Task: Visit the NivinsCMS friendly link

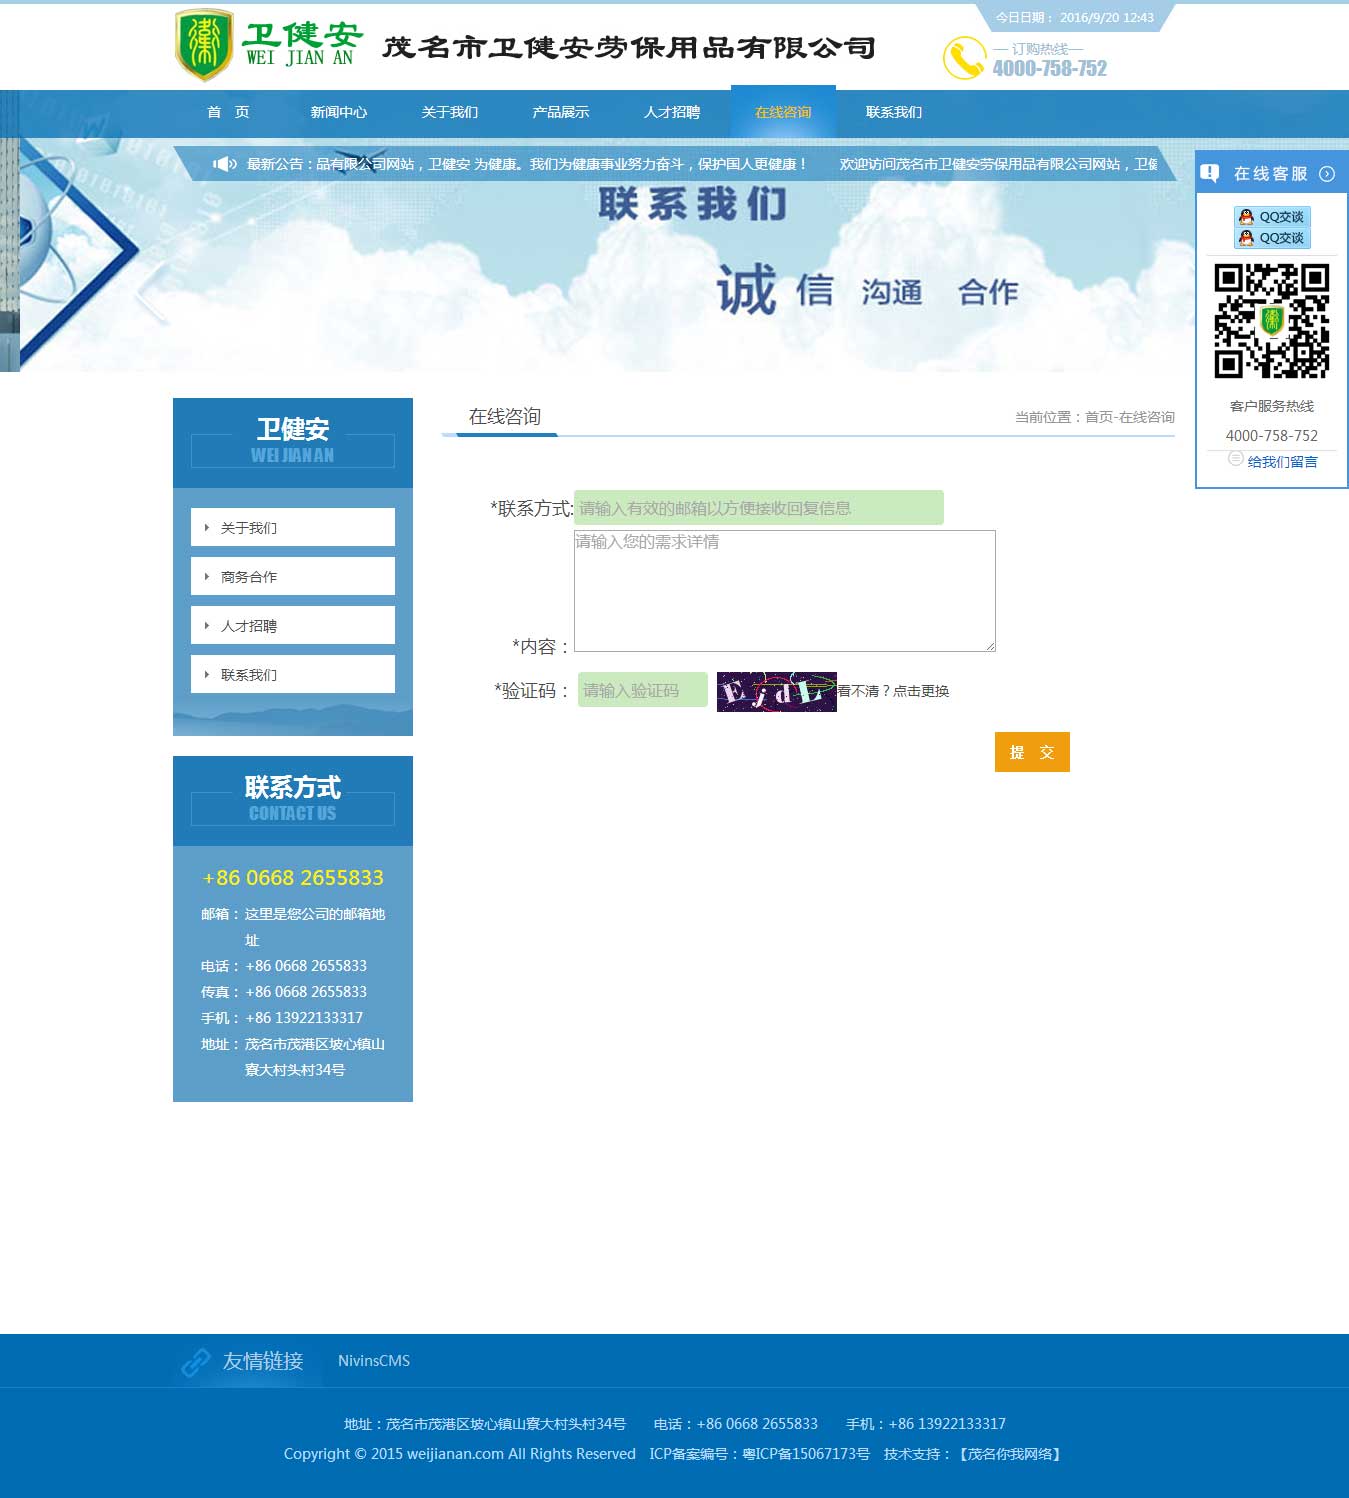Action: pos(374,1361)
